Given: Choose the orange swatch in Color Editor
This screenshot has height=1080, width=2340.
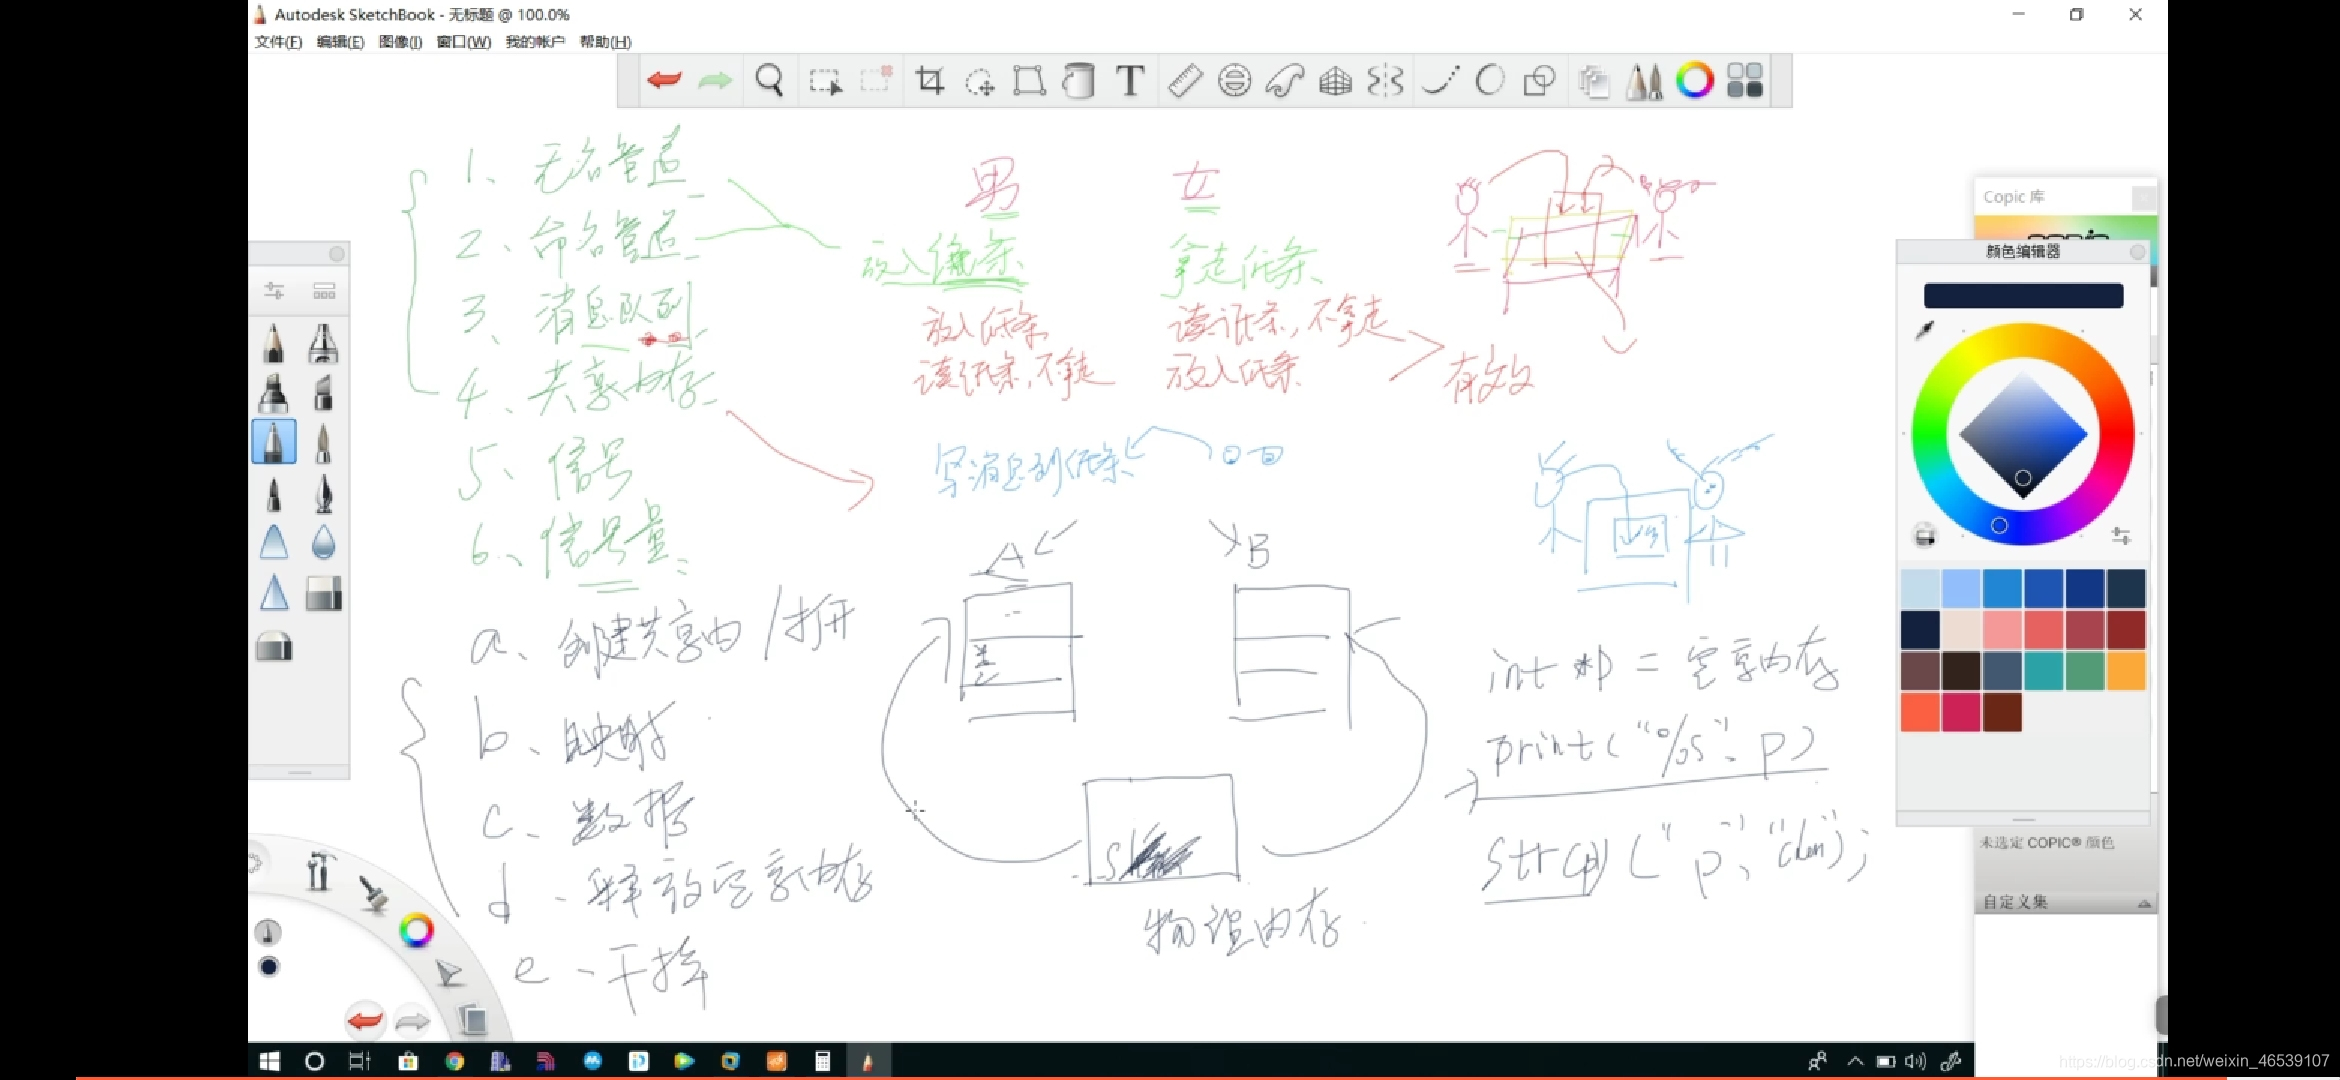Looking at the screenshot, I should pos(2126,671).
